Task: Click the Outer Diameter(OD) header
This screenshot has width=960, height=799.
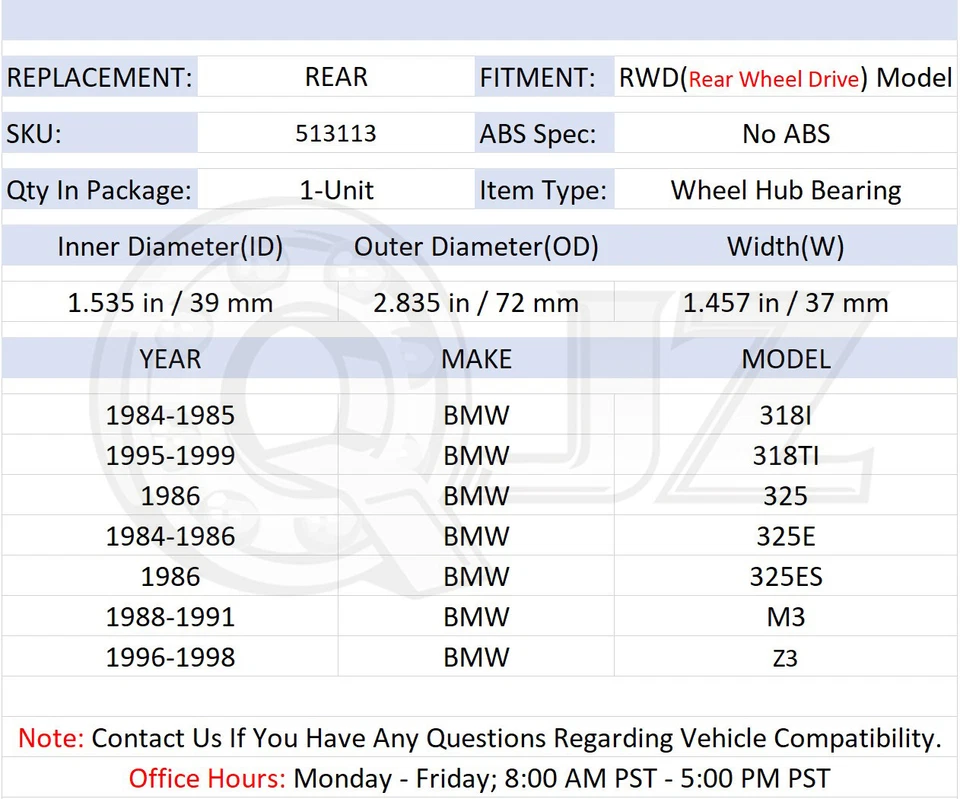Action: (476, 247)
